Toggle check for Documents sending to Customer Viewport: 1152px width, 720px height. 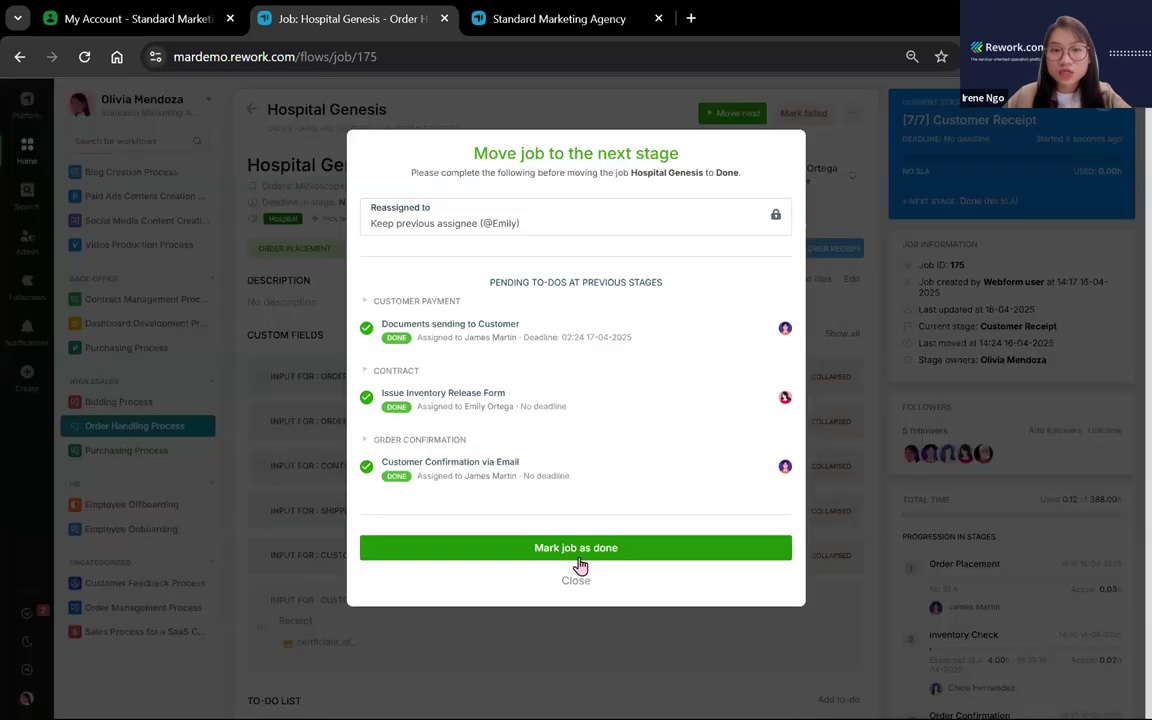(367, 328)
